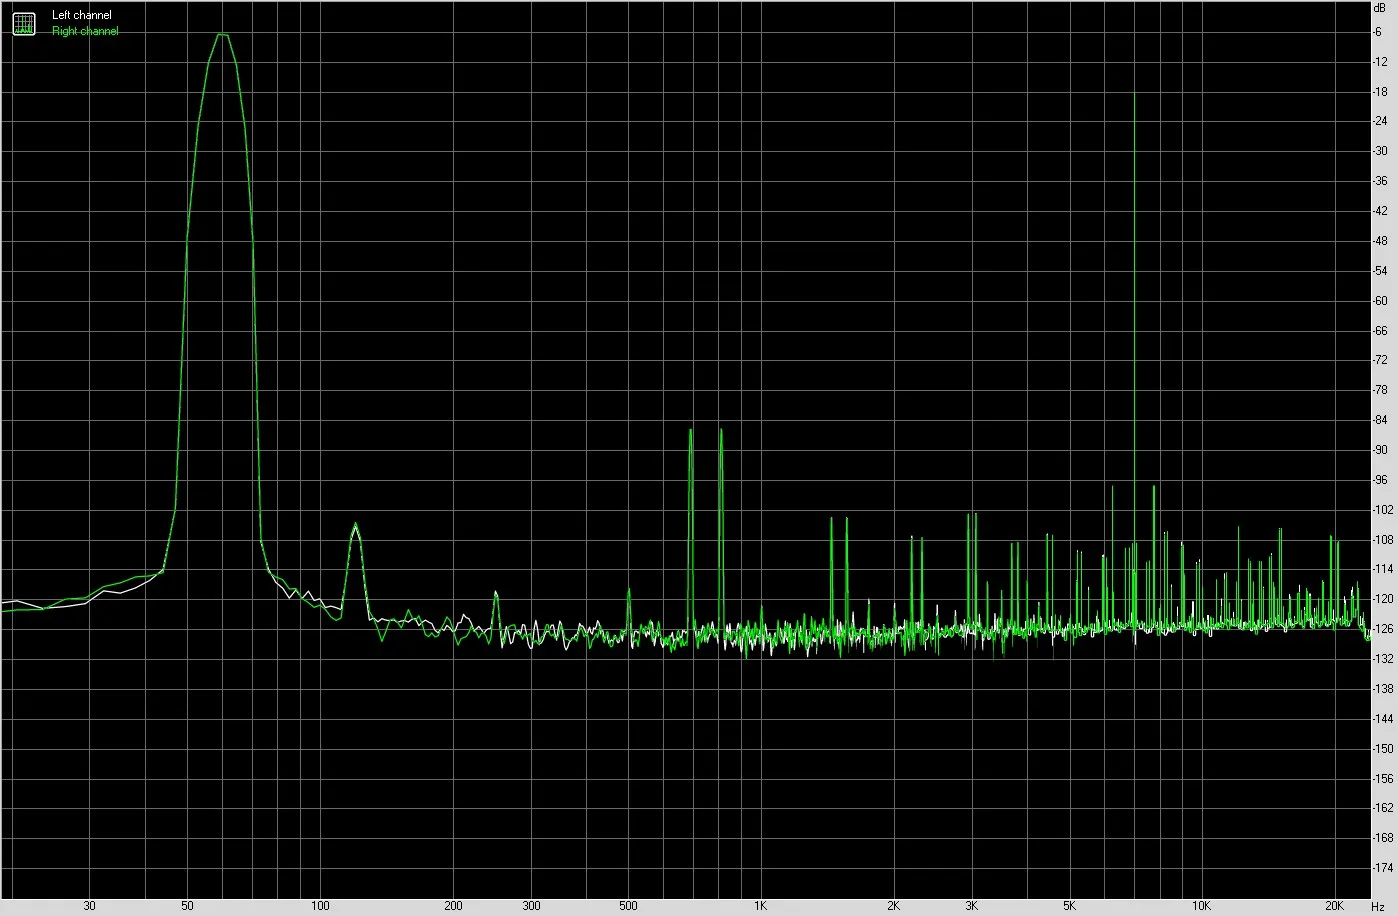Click the '-30' dB axis value

1381,152
